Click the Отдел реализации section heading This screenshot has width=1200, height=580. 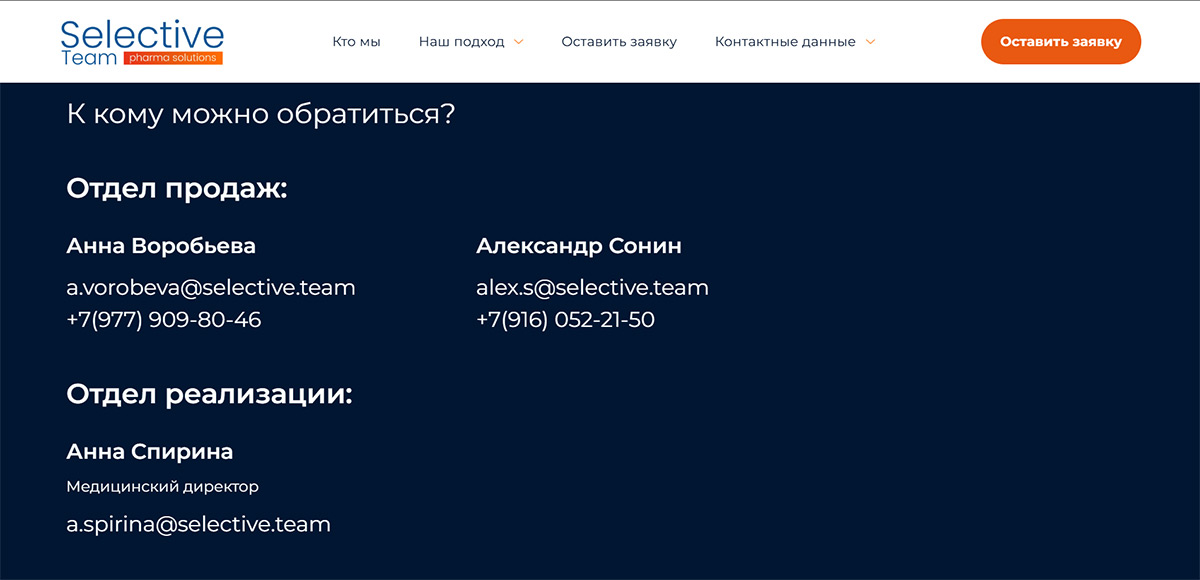coord(209,394)
